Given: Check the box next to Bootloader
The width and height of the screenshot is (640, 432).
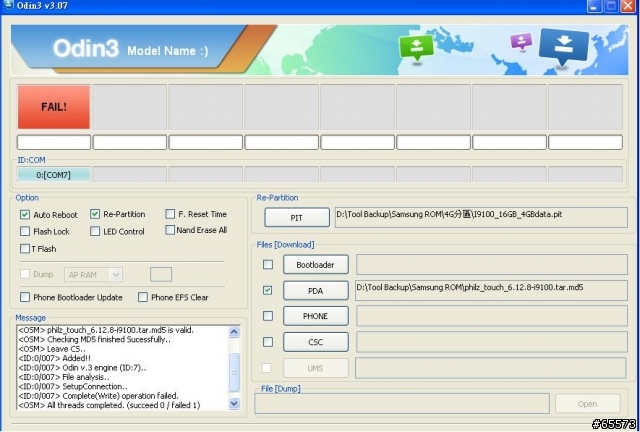Looking at the screenshot, I should point(267,264).
